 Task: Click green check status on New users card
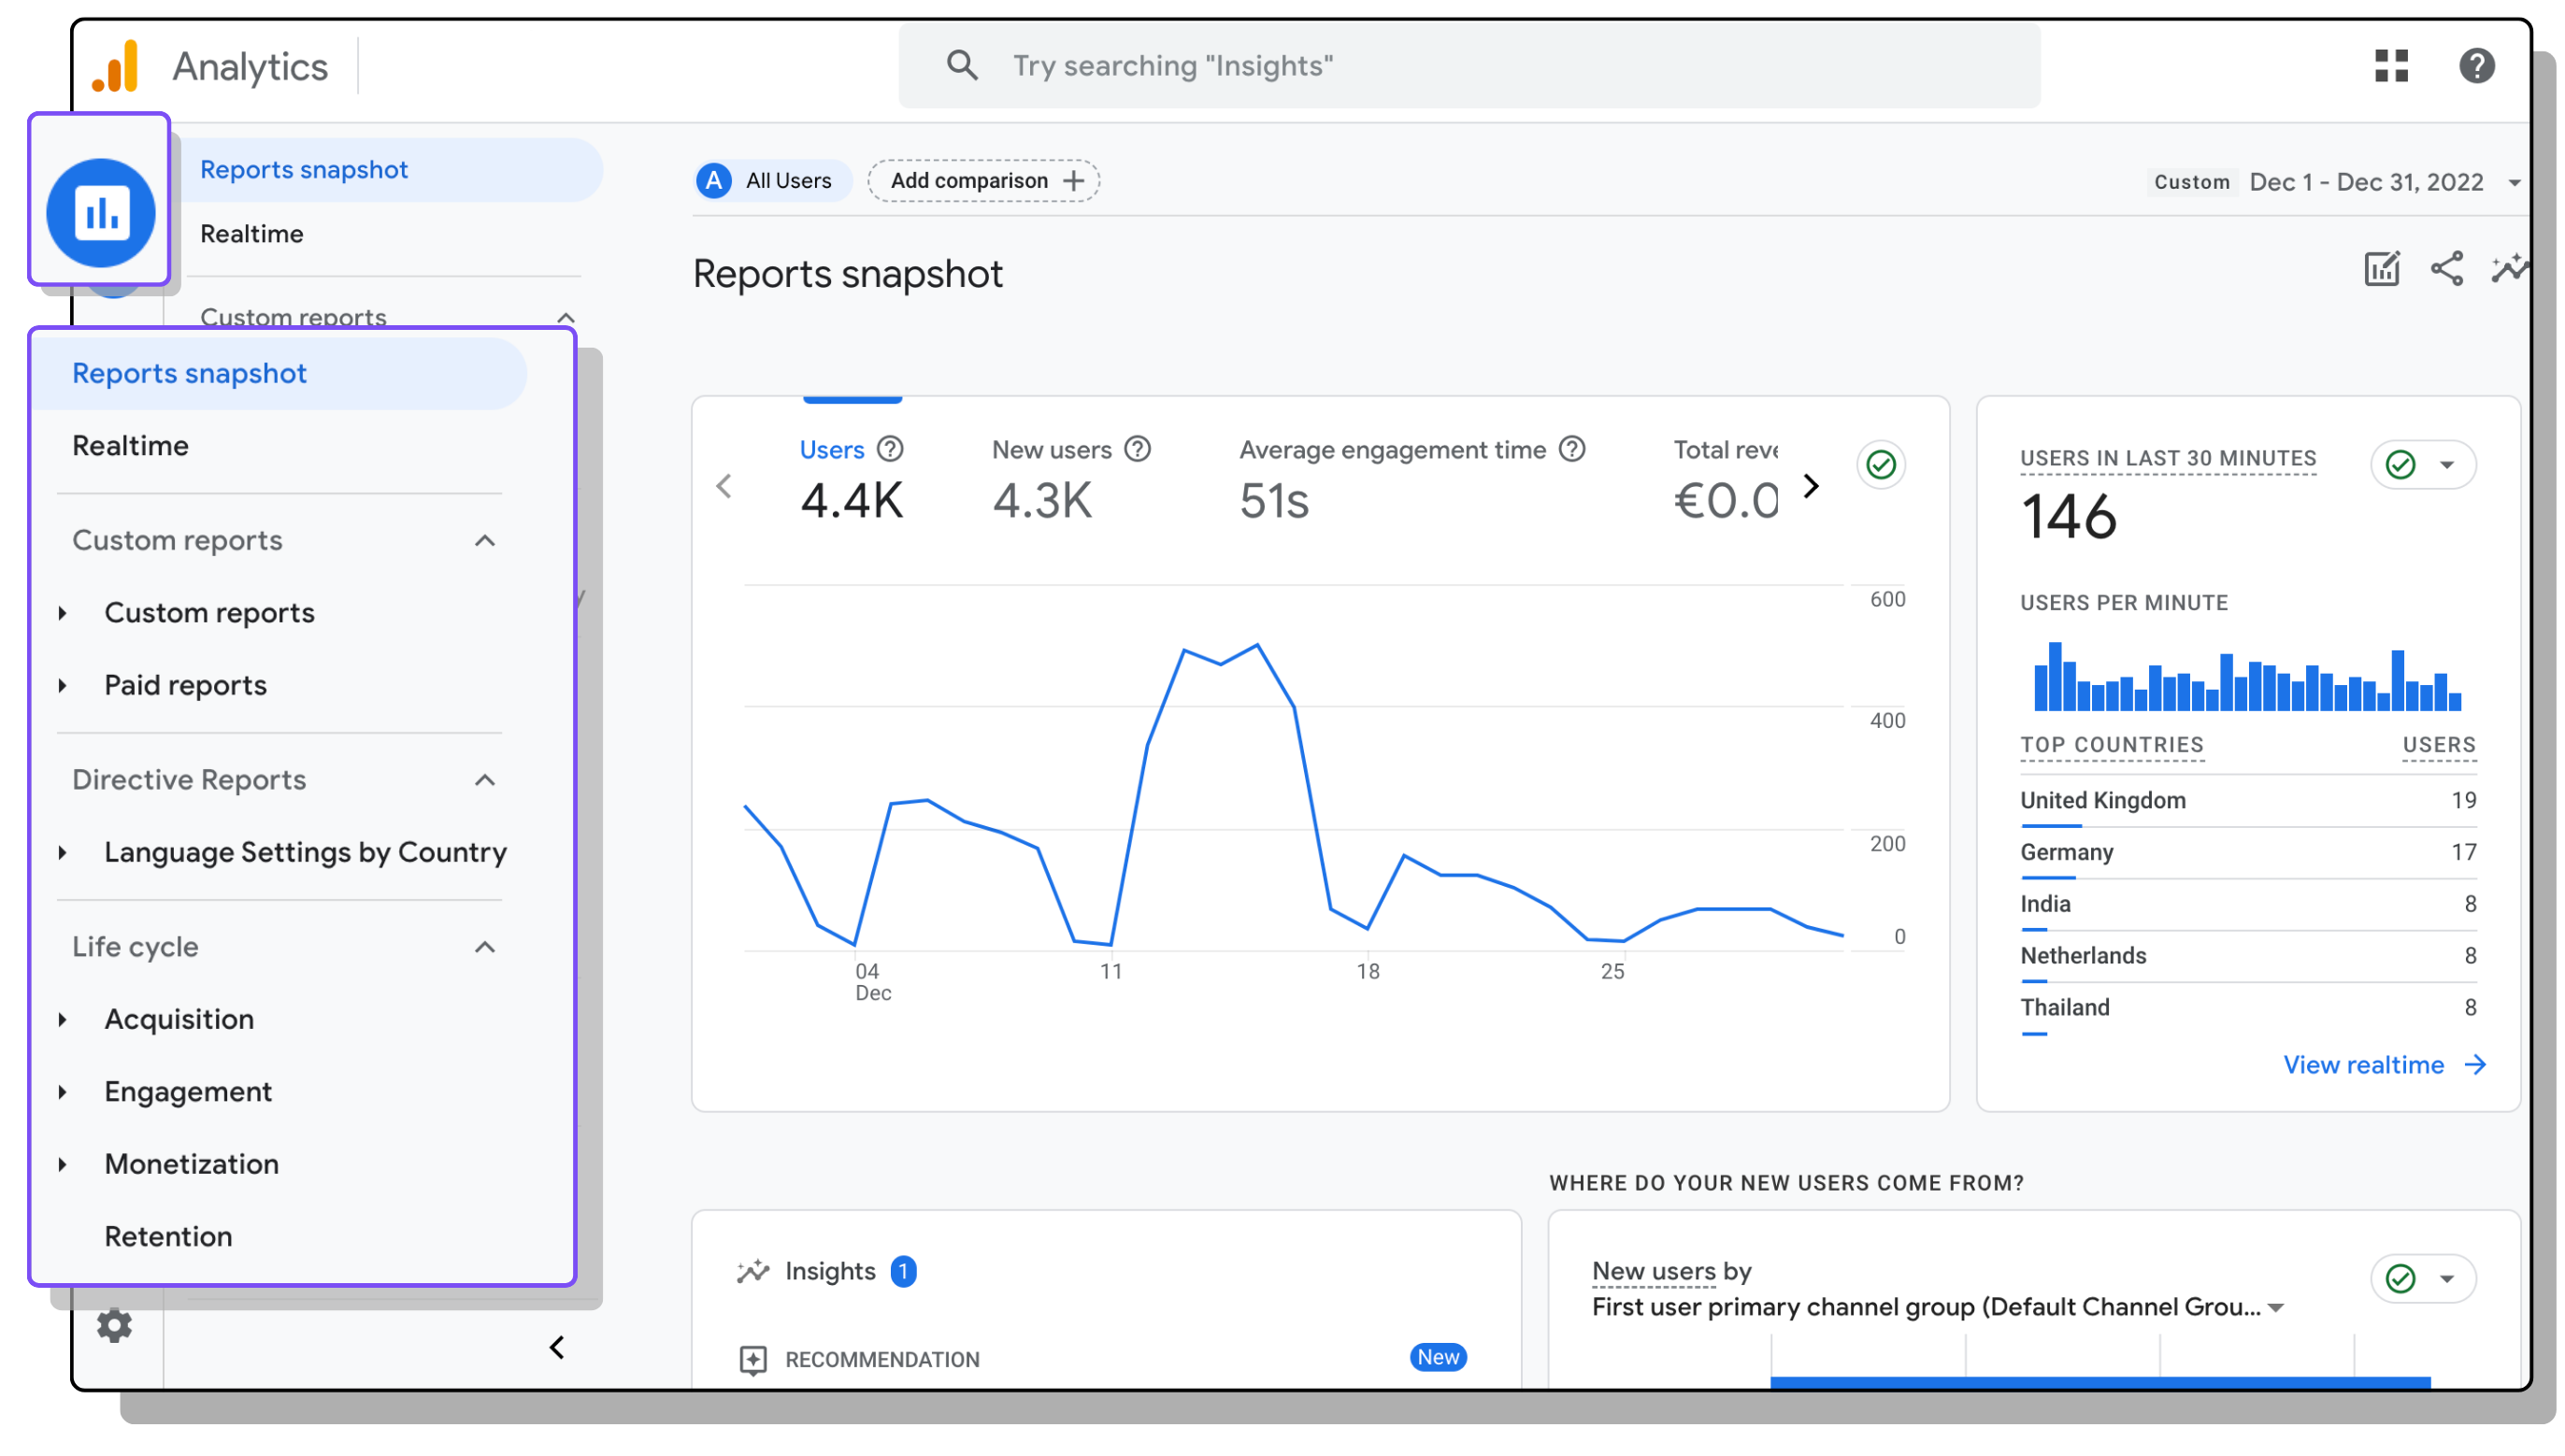pos(2400,1278)
